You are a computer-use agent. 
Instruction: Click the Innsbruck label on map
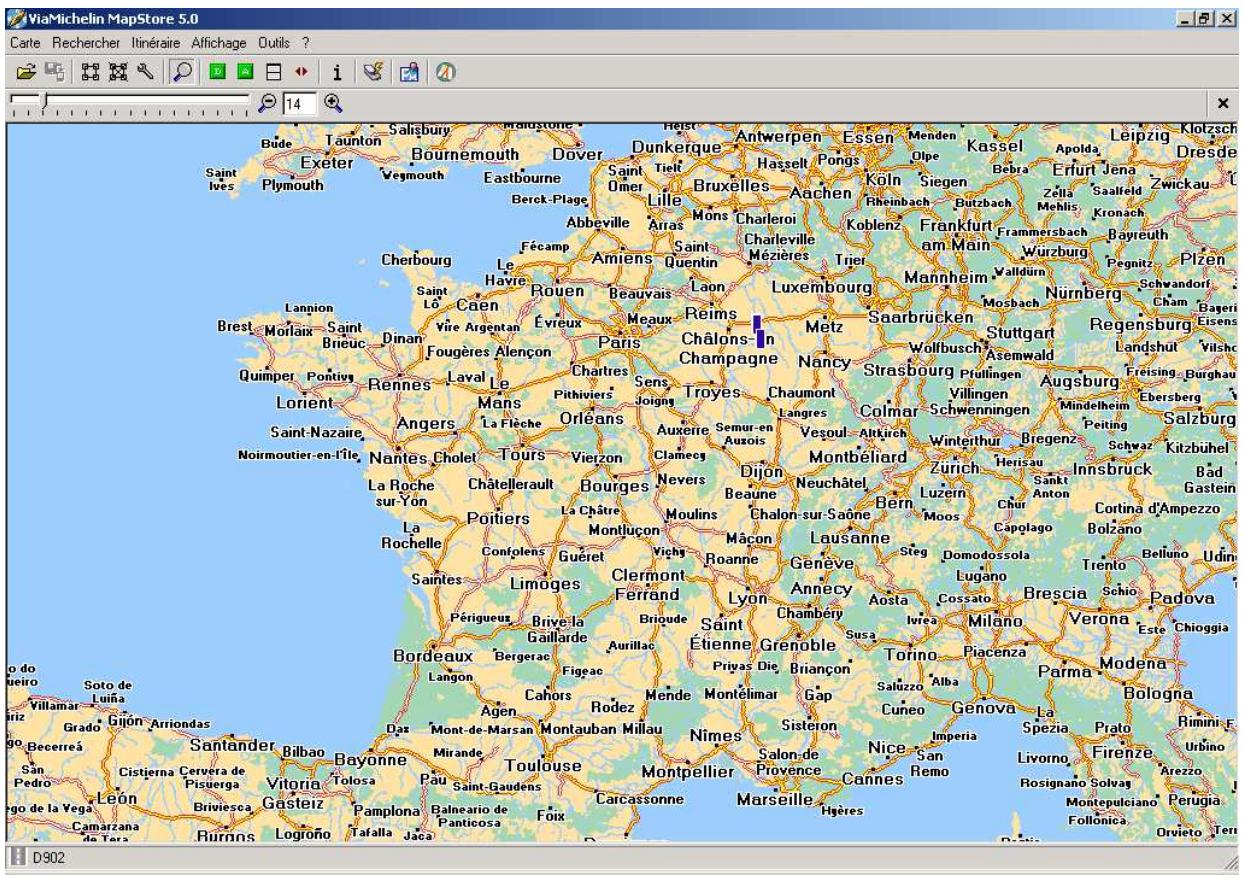pos(1112,469)
